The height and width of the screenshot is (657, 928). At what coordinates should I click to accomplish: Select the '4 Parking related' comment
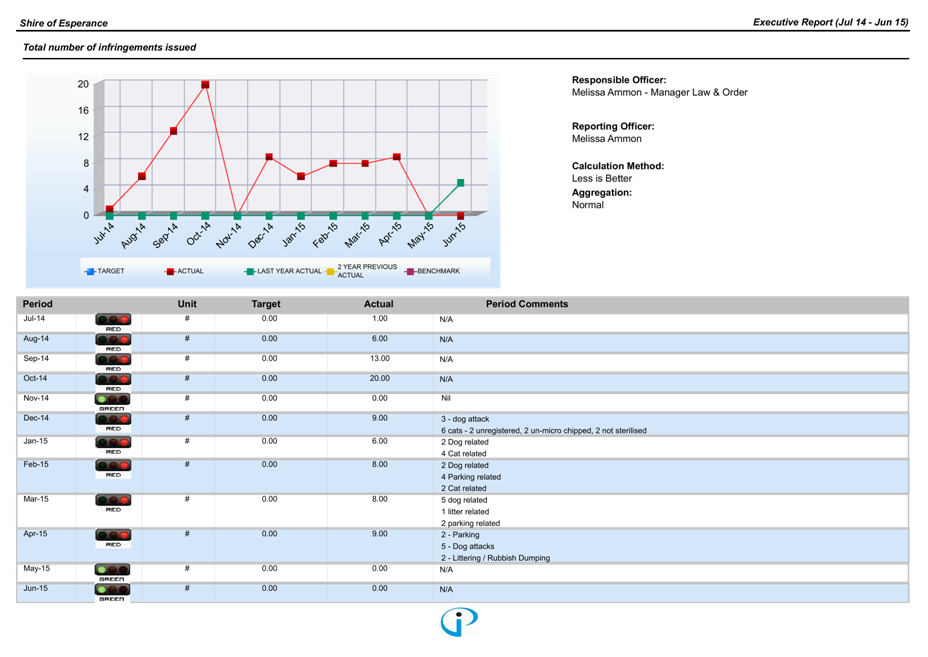[471, 477]
